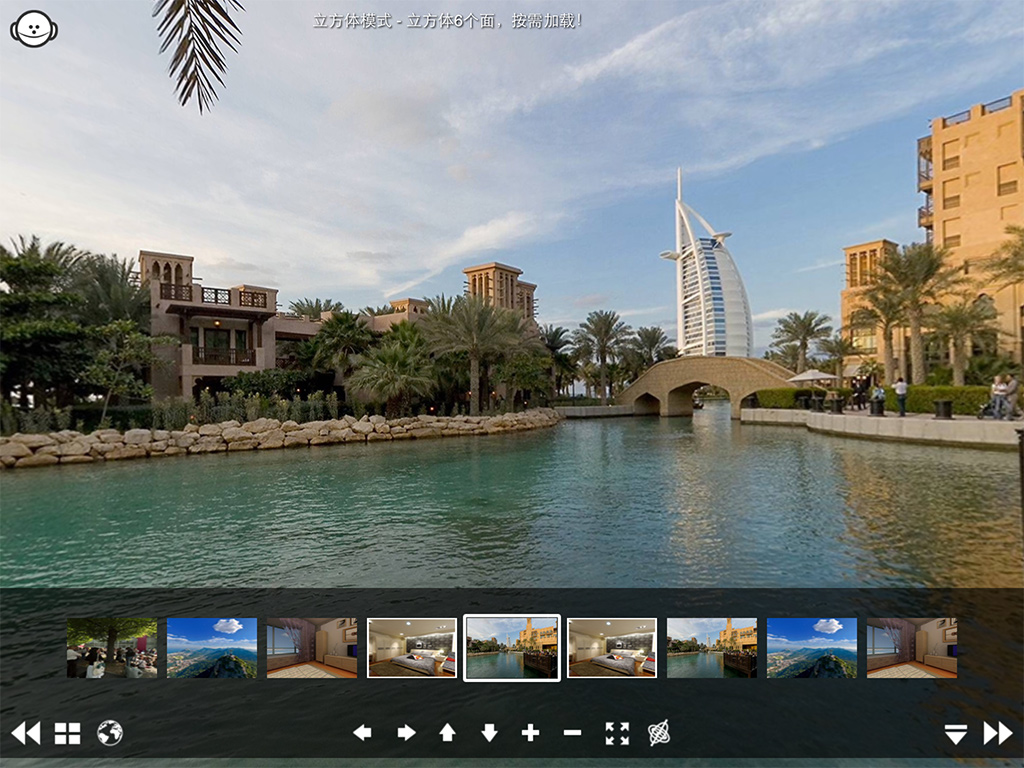Select the last room interior thumbnail
Image resolution: width=1024 pixels, height=768 pixels.
point(912,648)
